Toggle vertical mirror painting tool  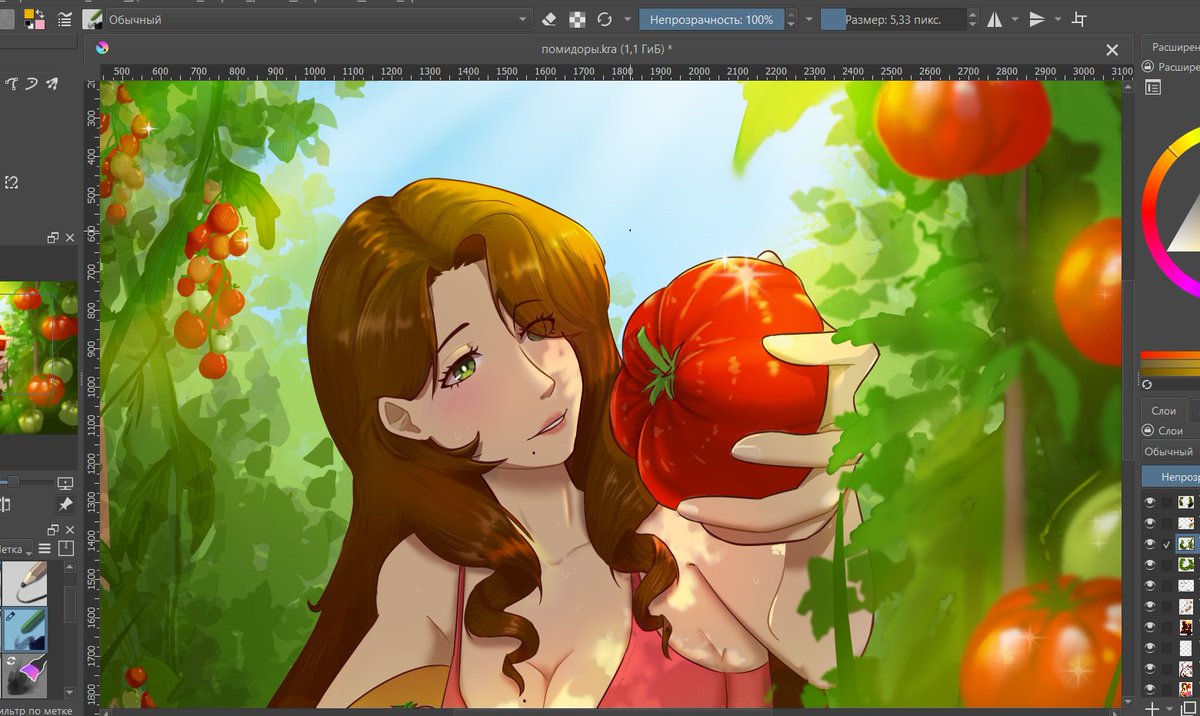[1037, 19]
